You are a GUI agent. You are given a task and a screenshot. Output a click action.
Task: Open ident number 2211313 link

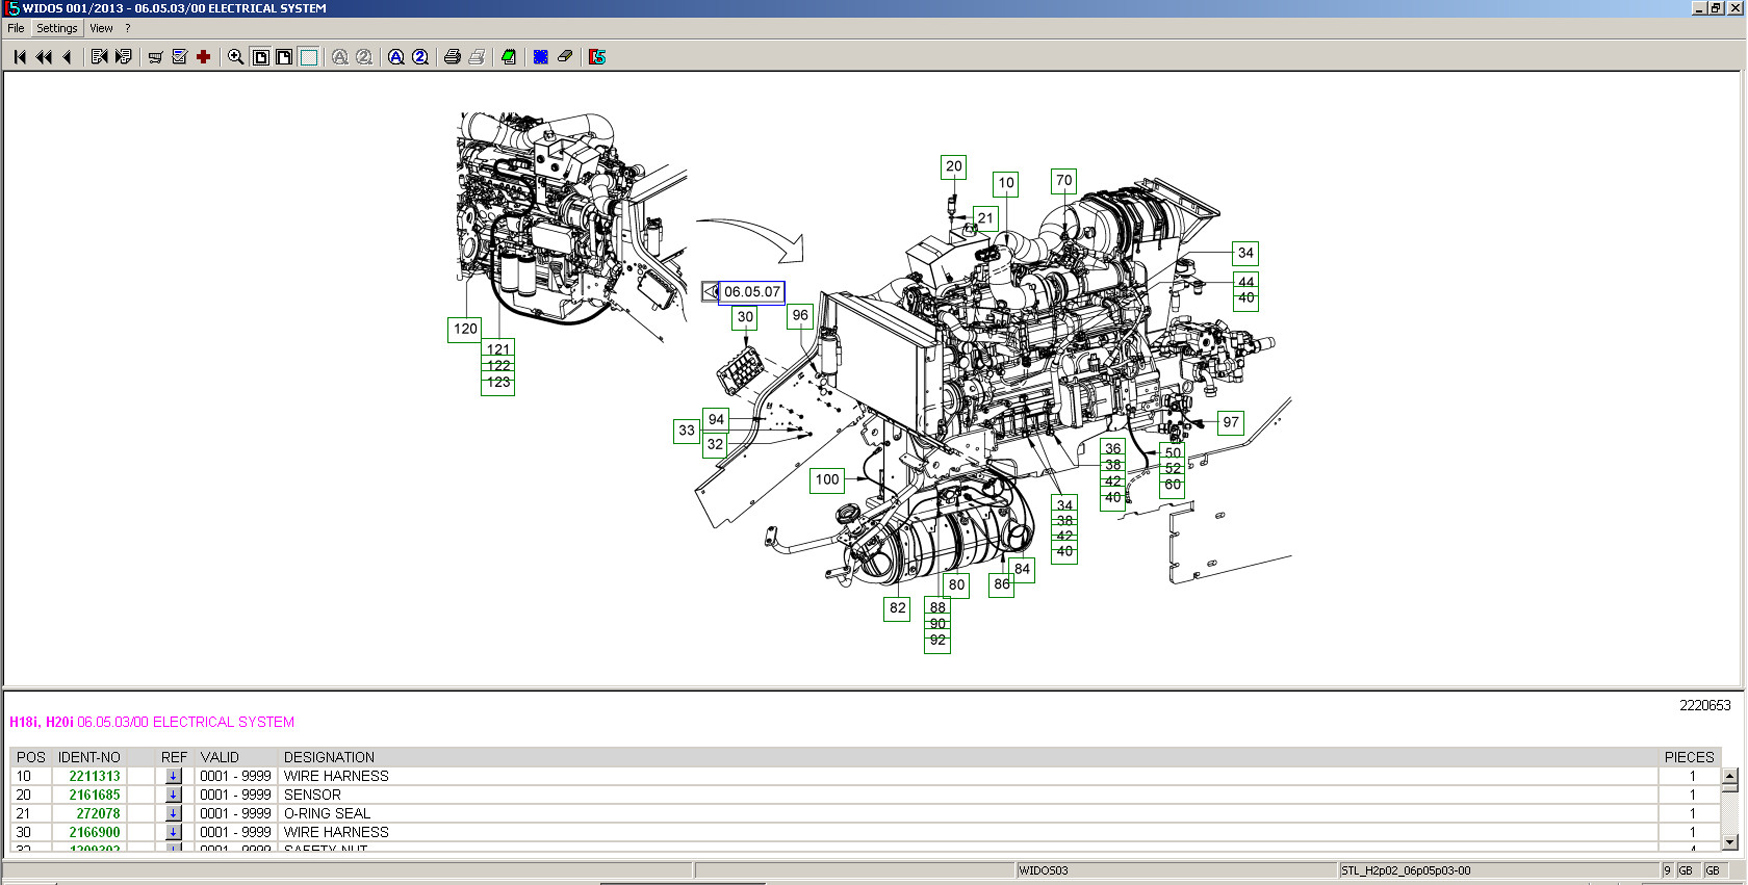tap(94, 776)
